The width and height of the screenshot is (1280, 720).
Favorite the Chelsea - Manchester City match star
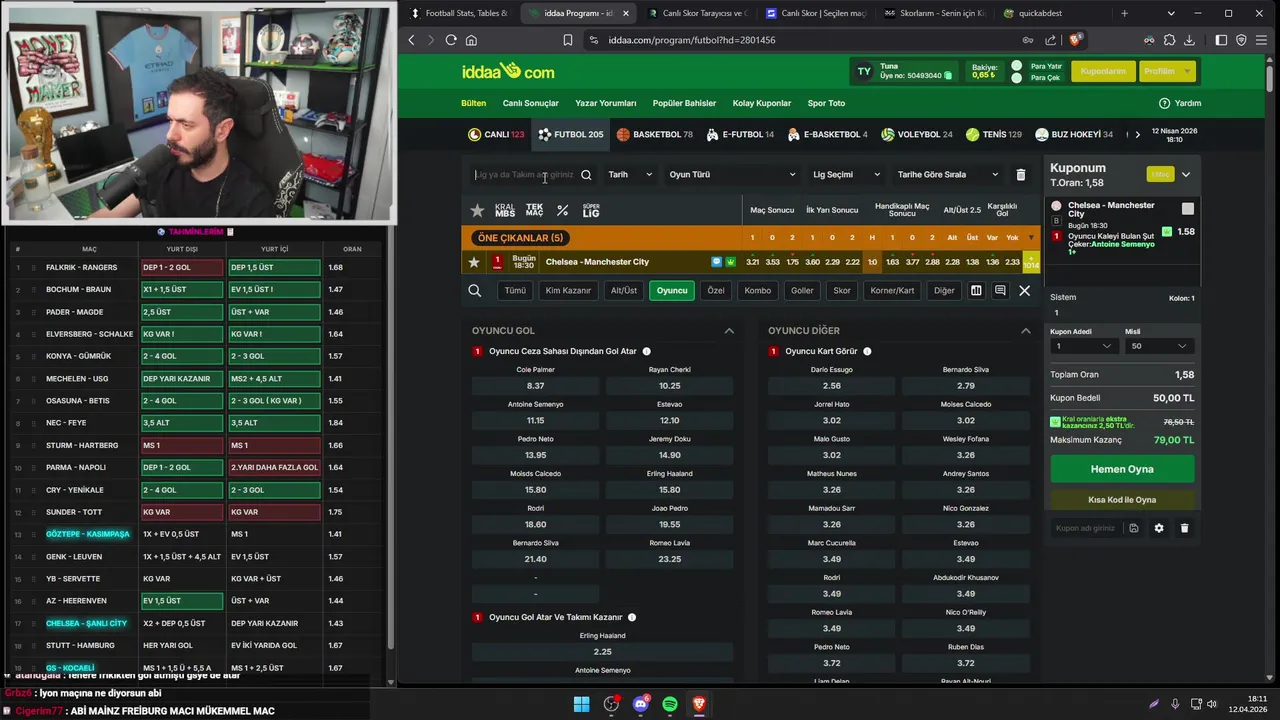pos(474,262)
